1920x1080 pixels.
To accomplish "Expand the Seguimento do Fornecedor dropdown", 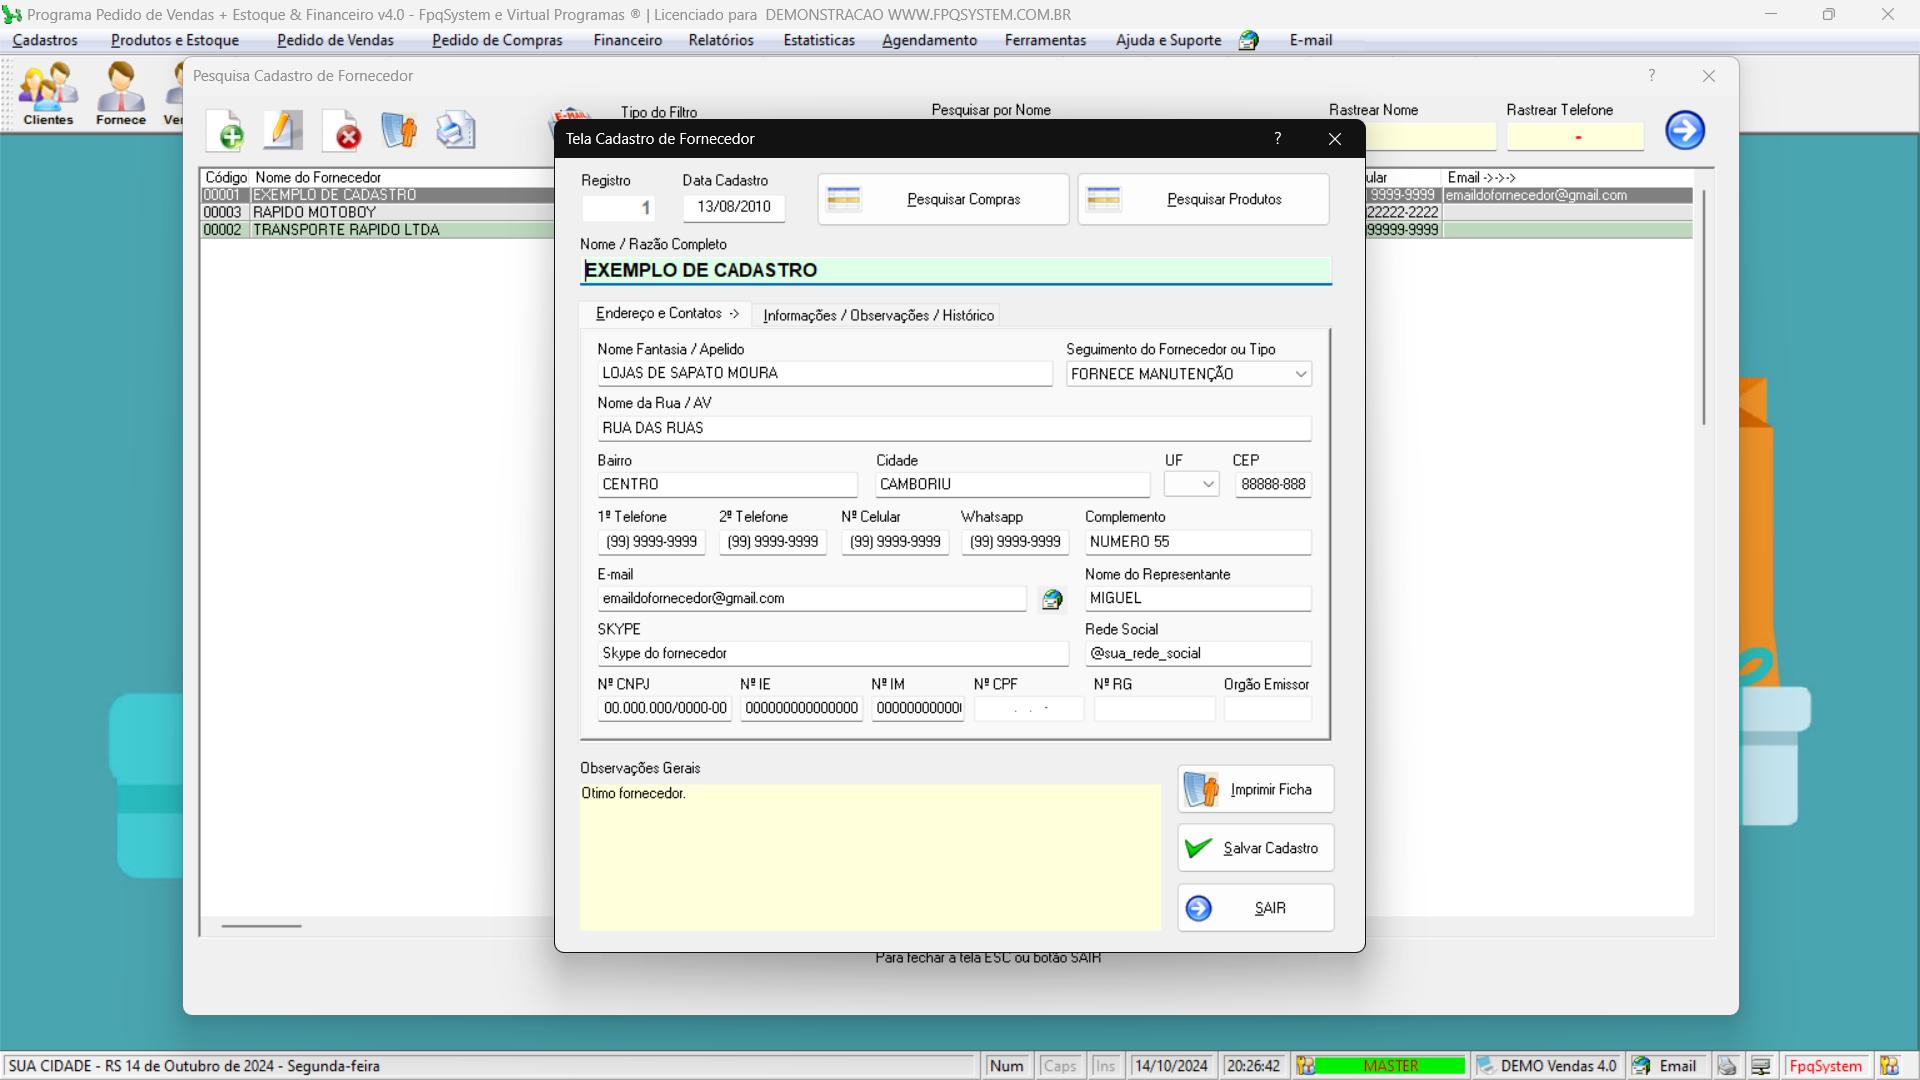I will pyautogui.click(x=1300, y=374).
